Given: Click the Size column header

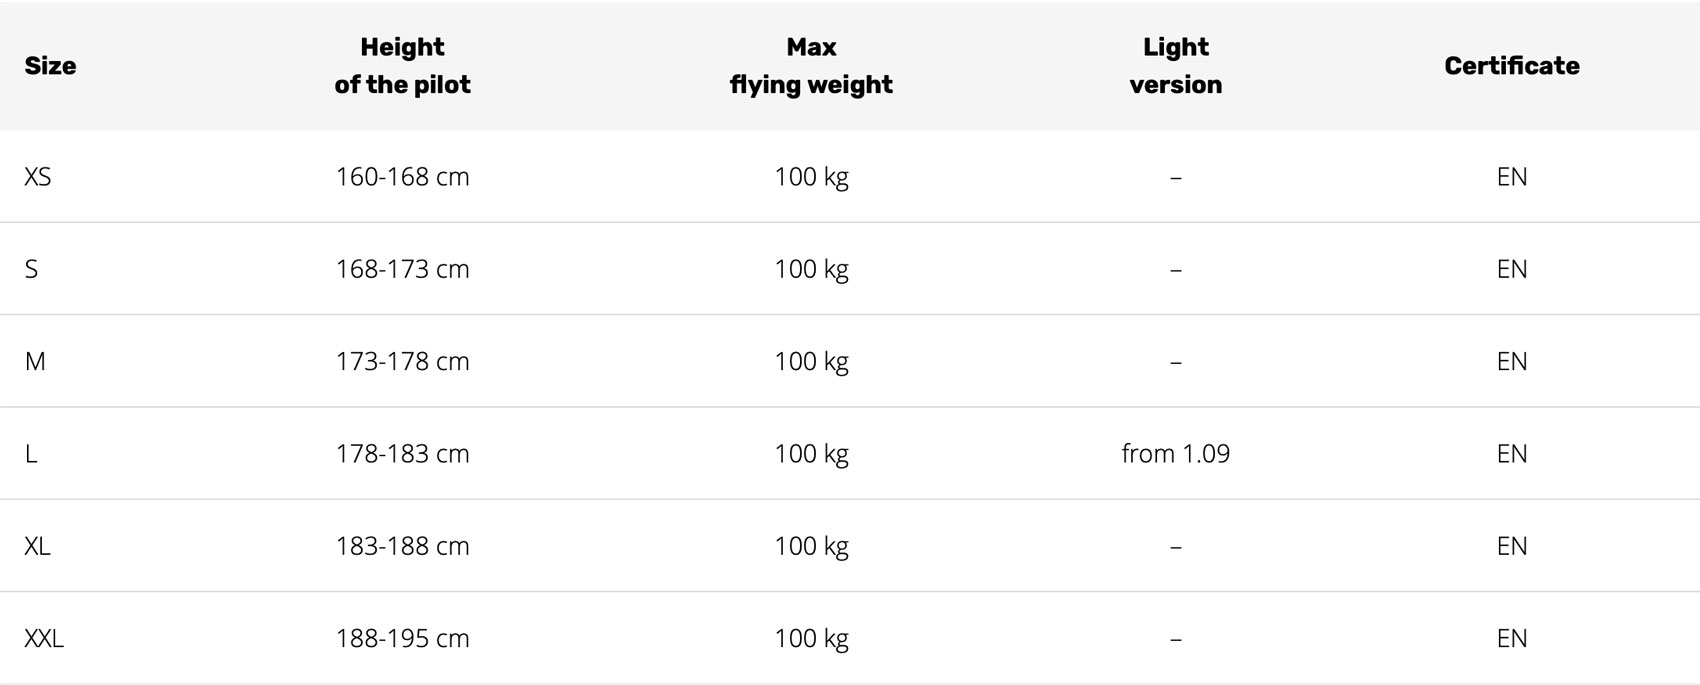Looking at the screenshot, I should [50, 66].
